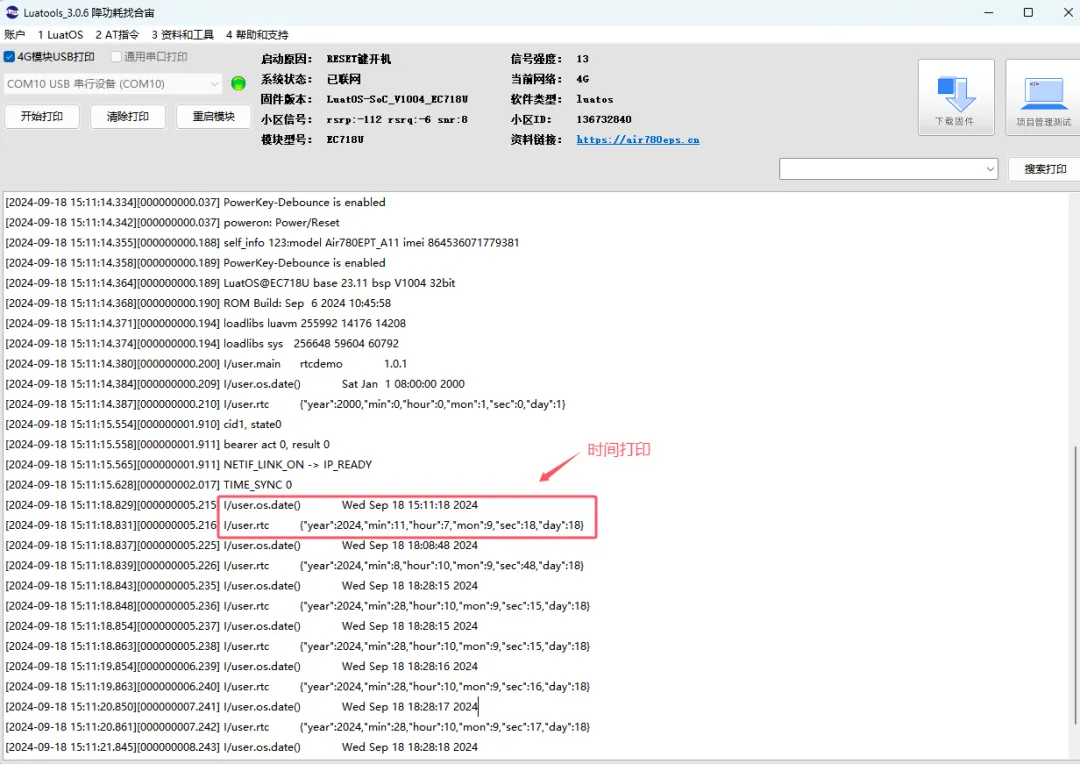Open the search text combo box dropdown
Screen dimensions: 1080x764
point(990,169)
